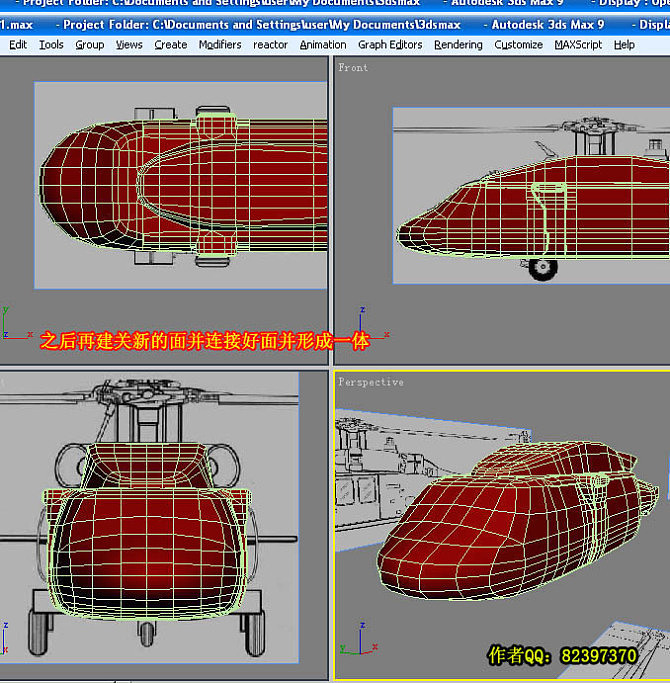Open the Animation menu
670x683 pixels.
[323, 45]
